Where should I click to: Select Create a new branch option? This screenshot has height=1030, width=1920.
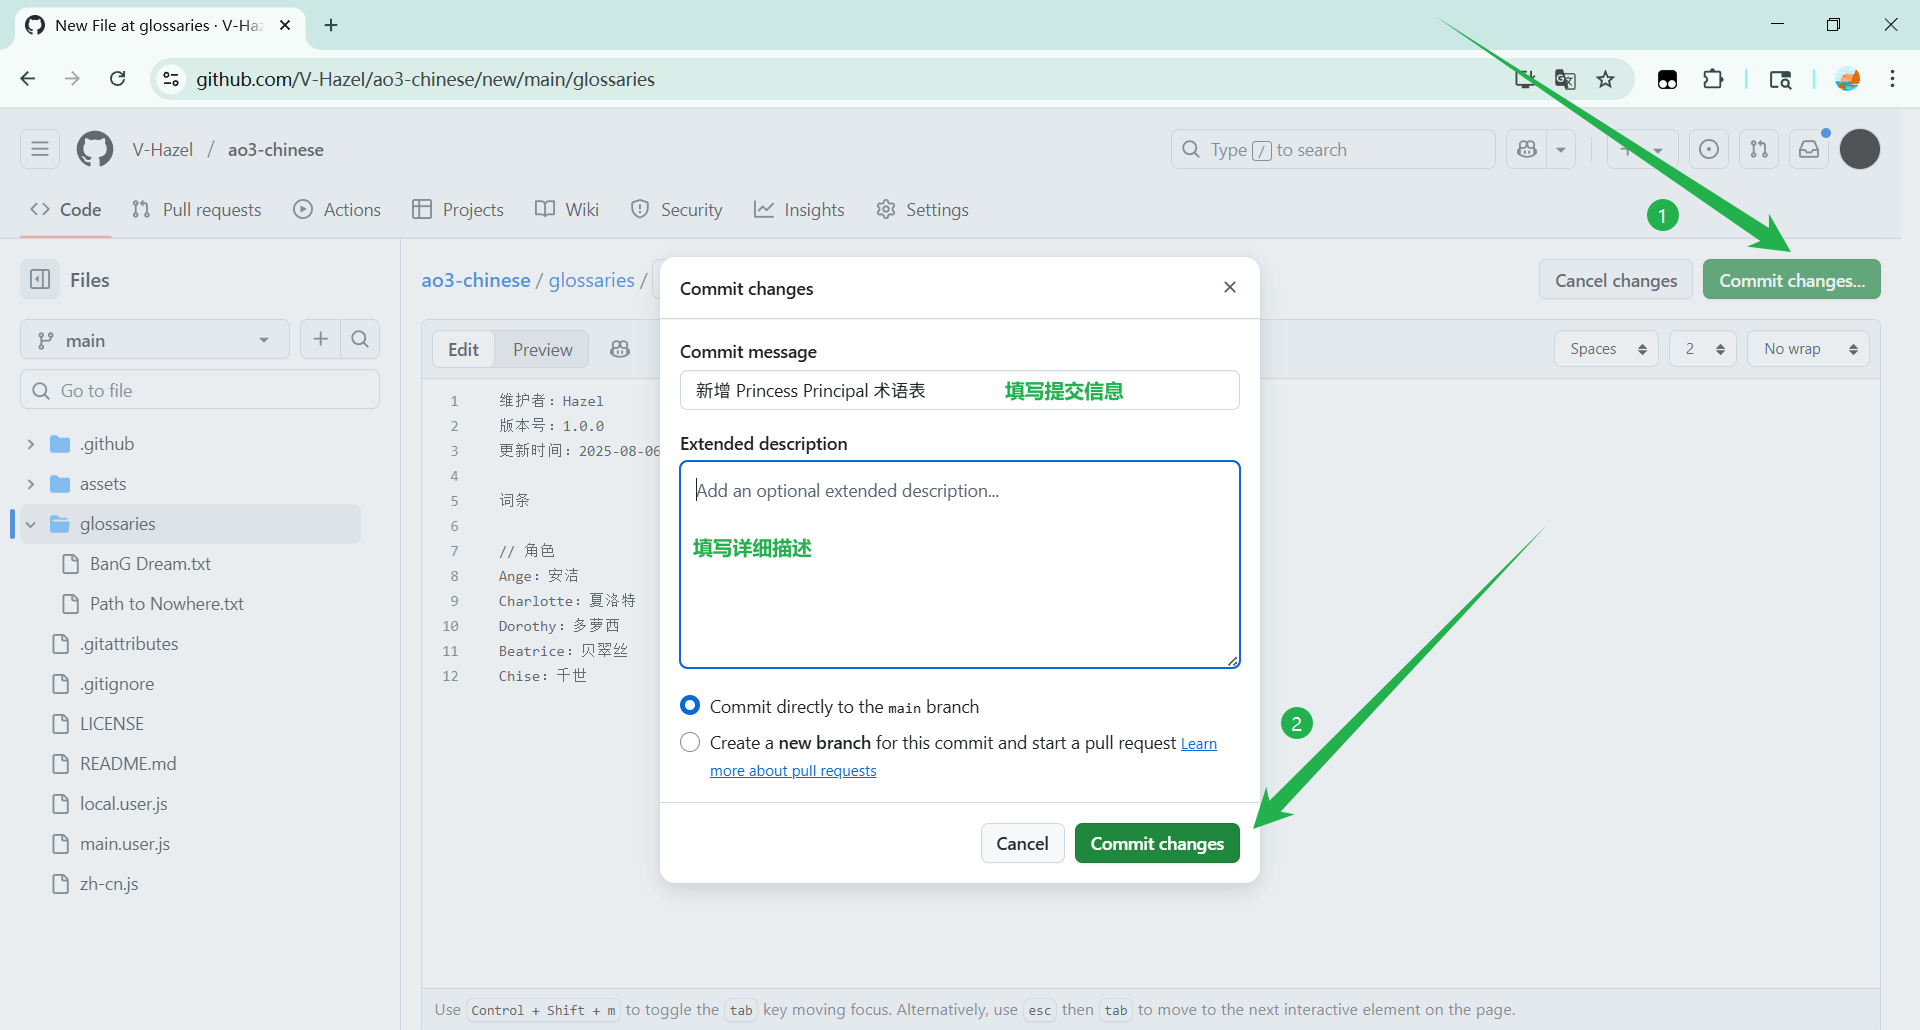(x=690, y=743)
